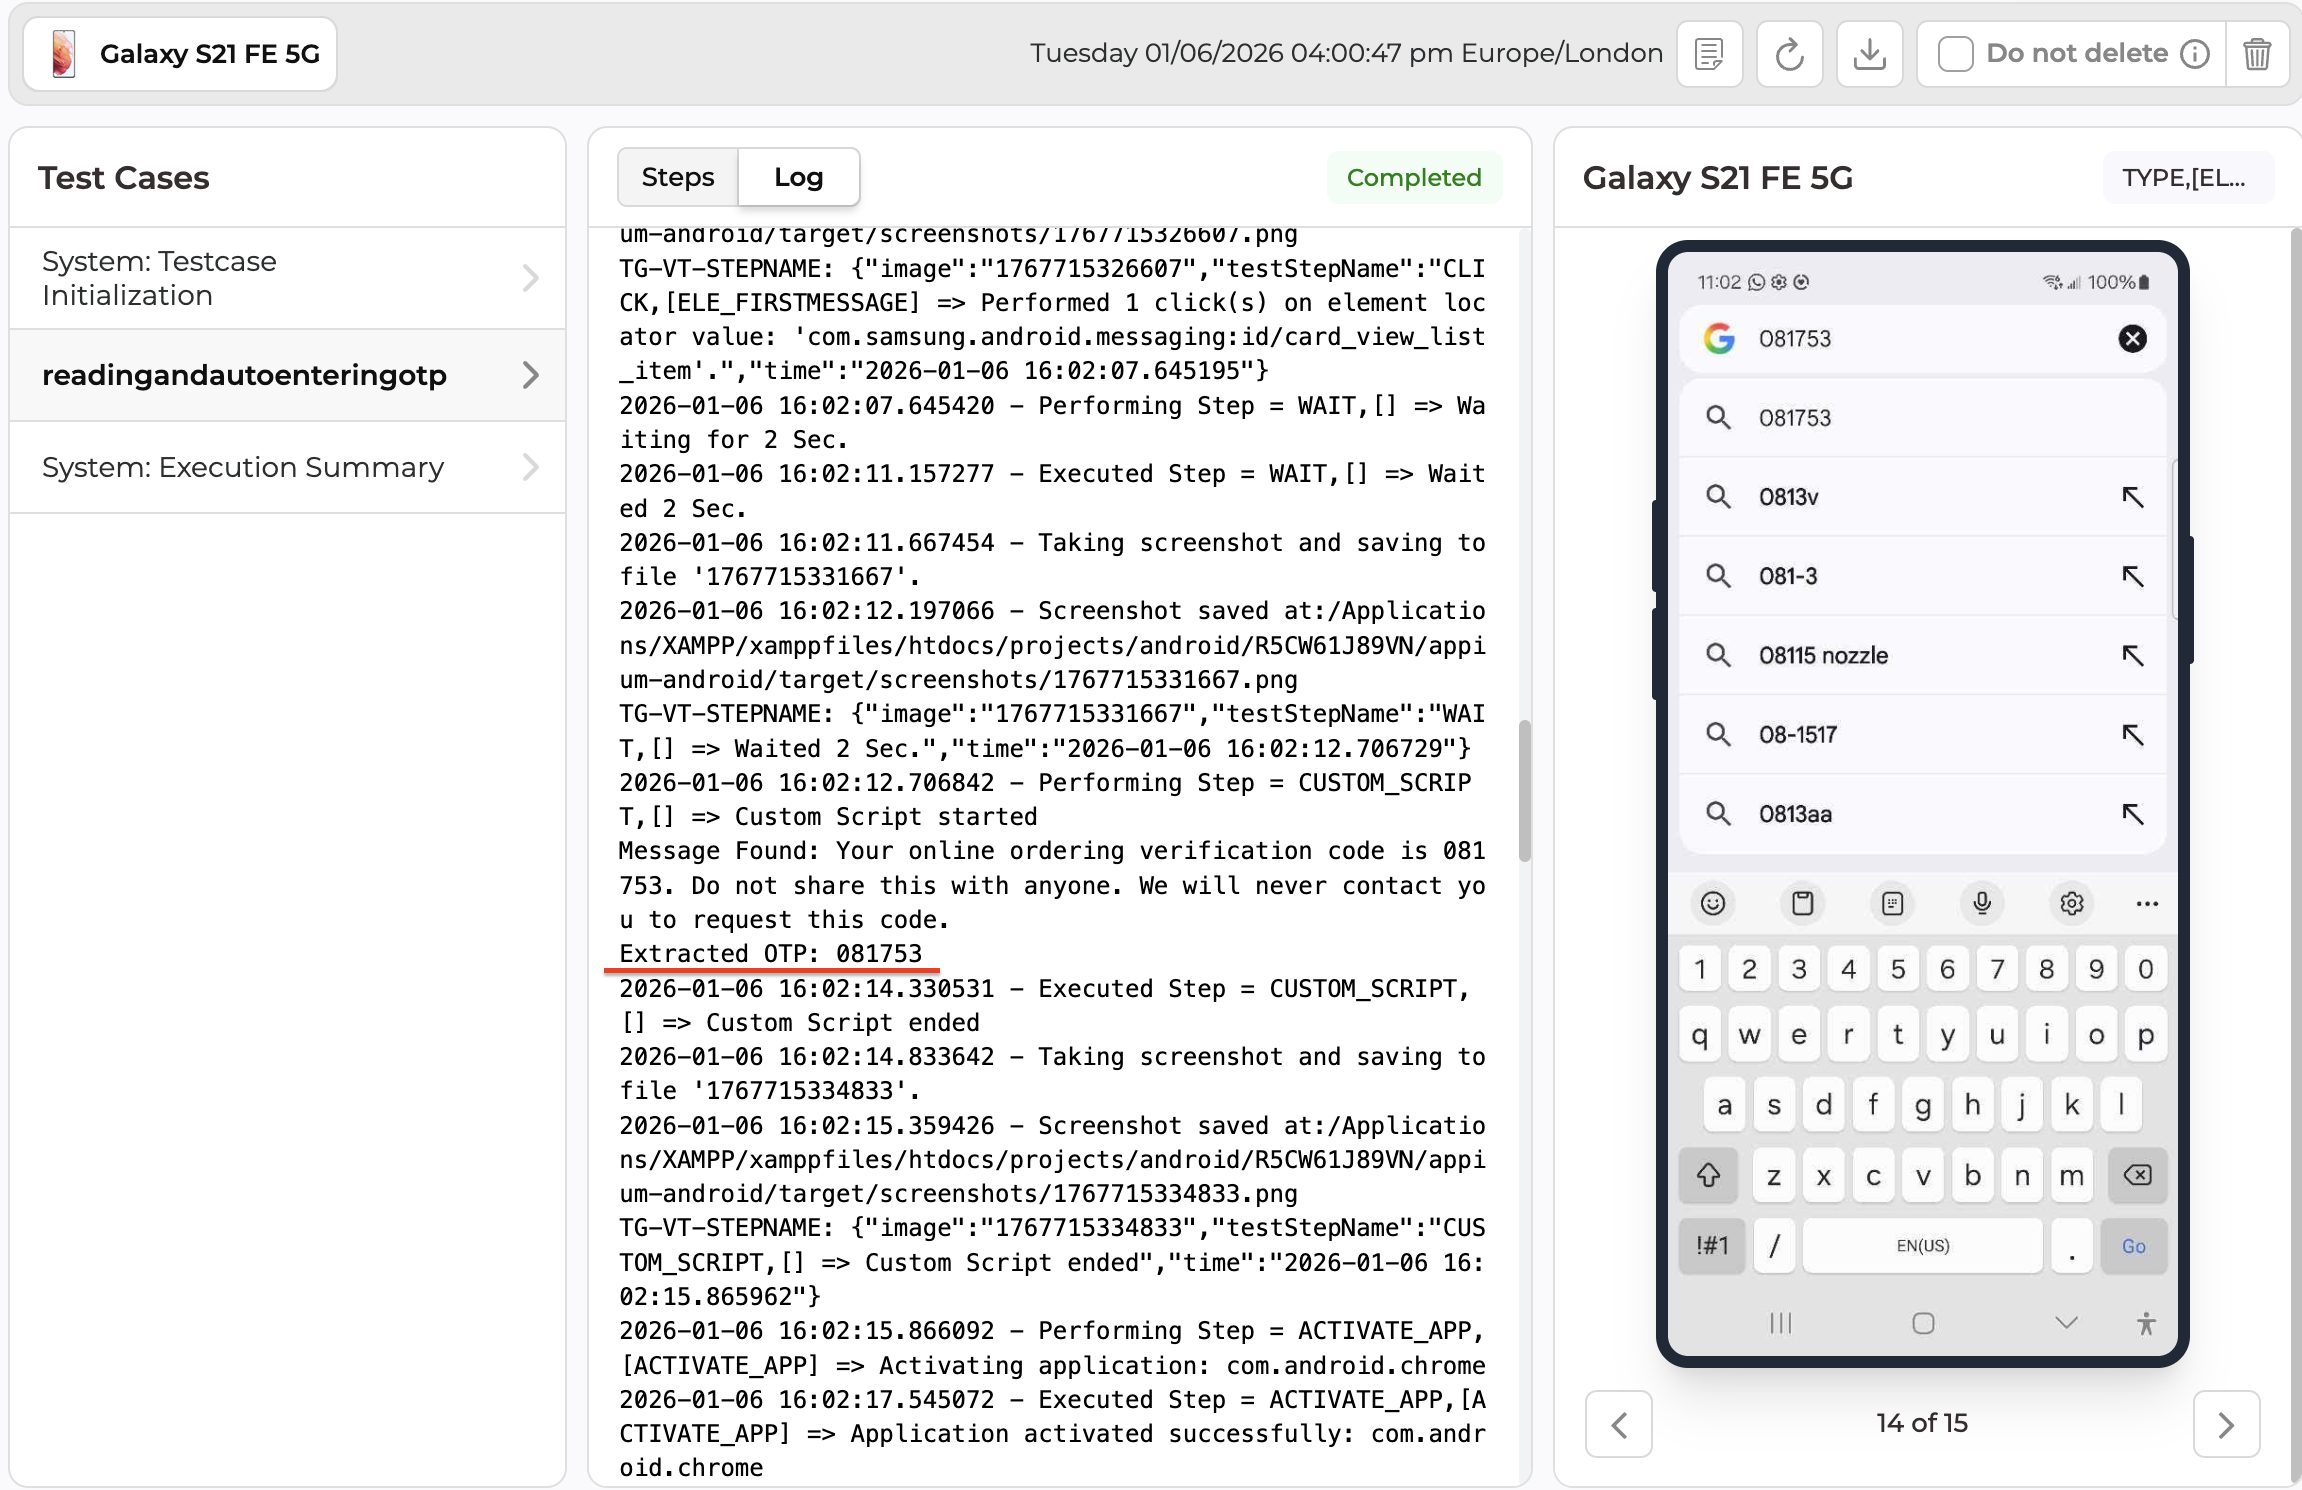Viewport: 2302px width, 1490px height.
Task: Click the refresh icon in header
Action: 1789,54
